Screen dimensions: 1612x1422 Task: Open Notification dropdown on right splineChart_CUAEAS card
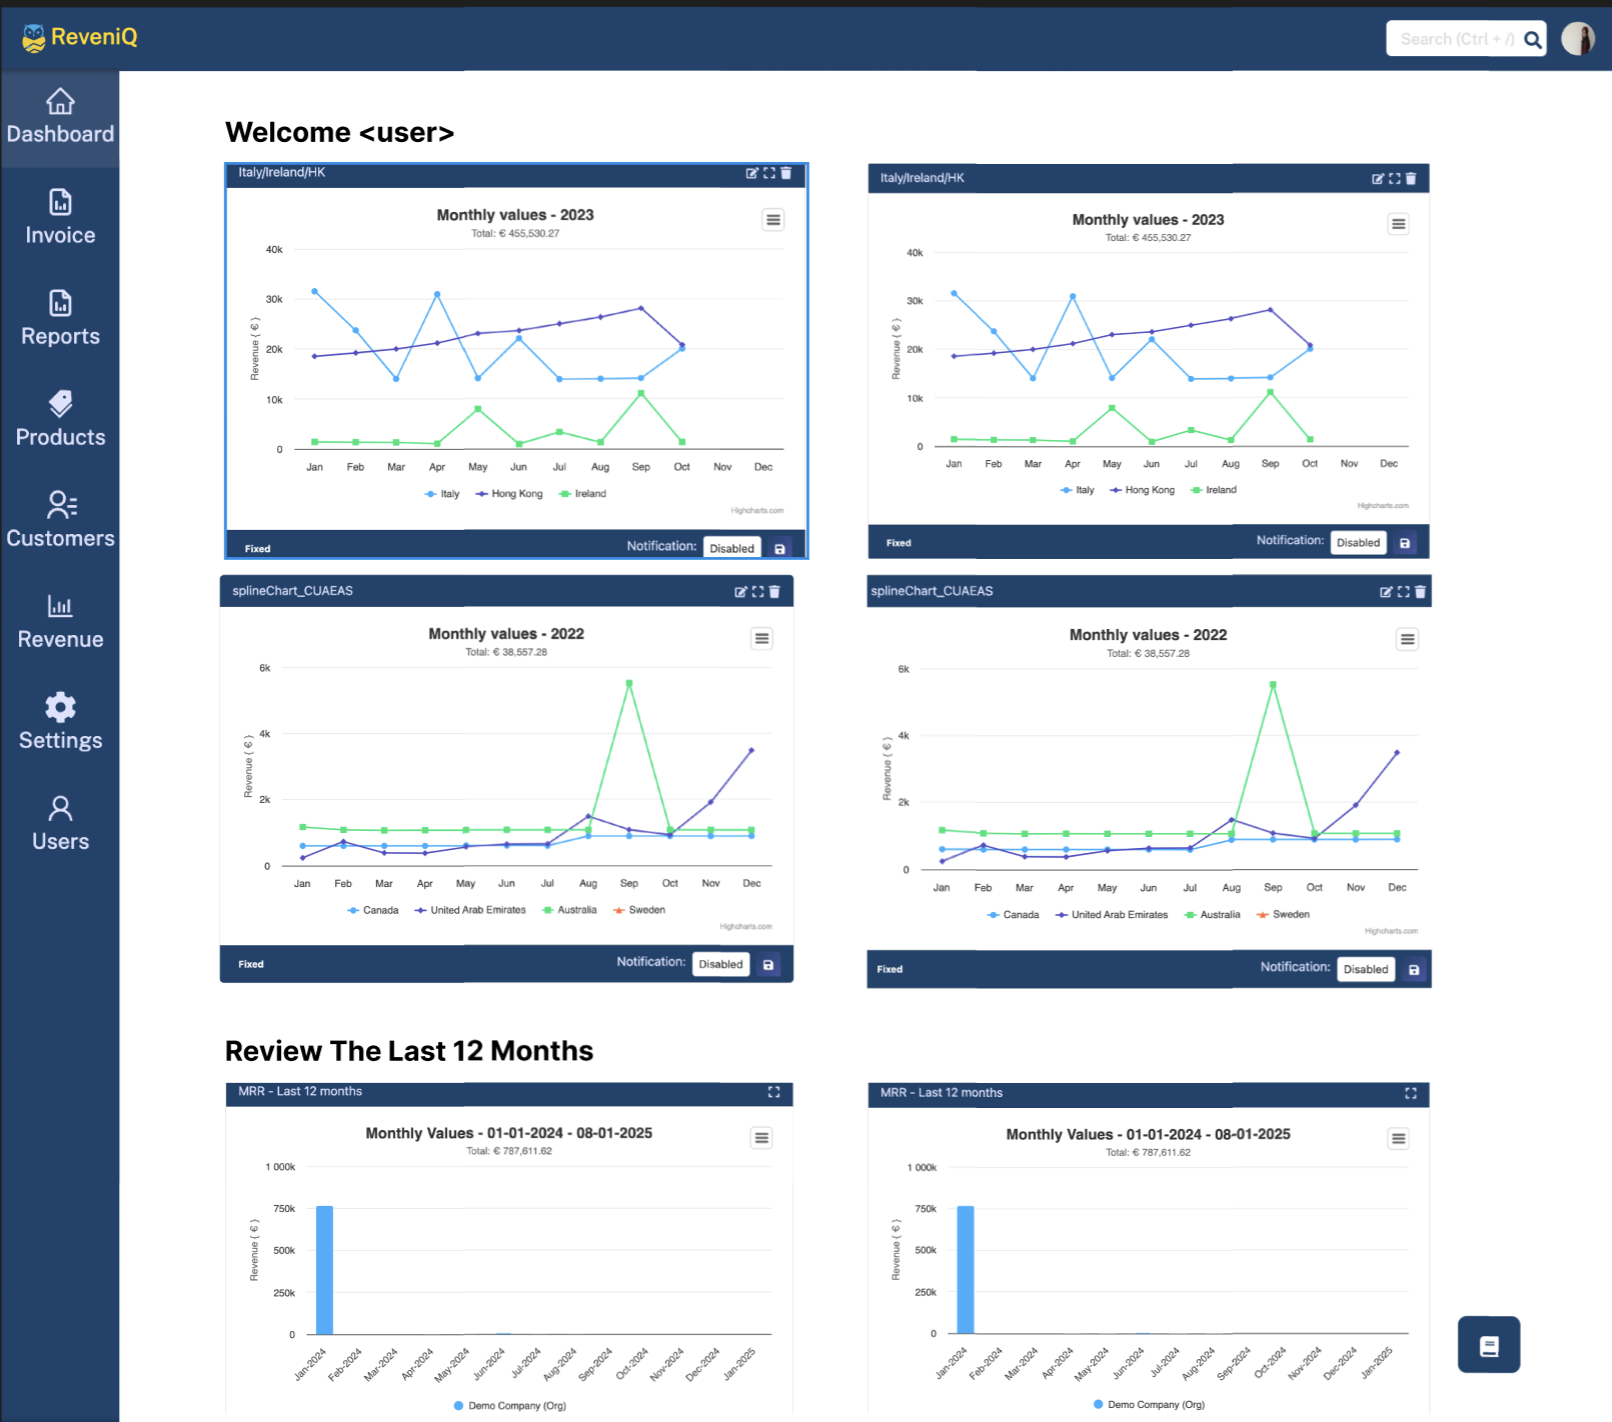1366,969
